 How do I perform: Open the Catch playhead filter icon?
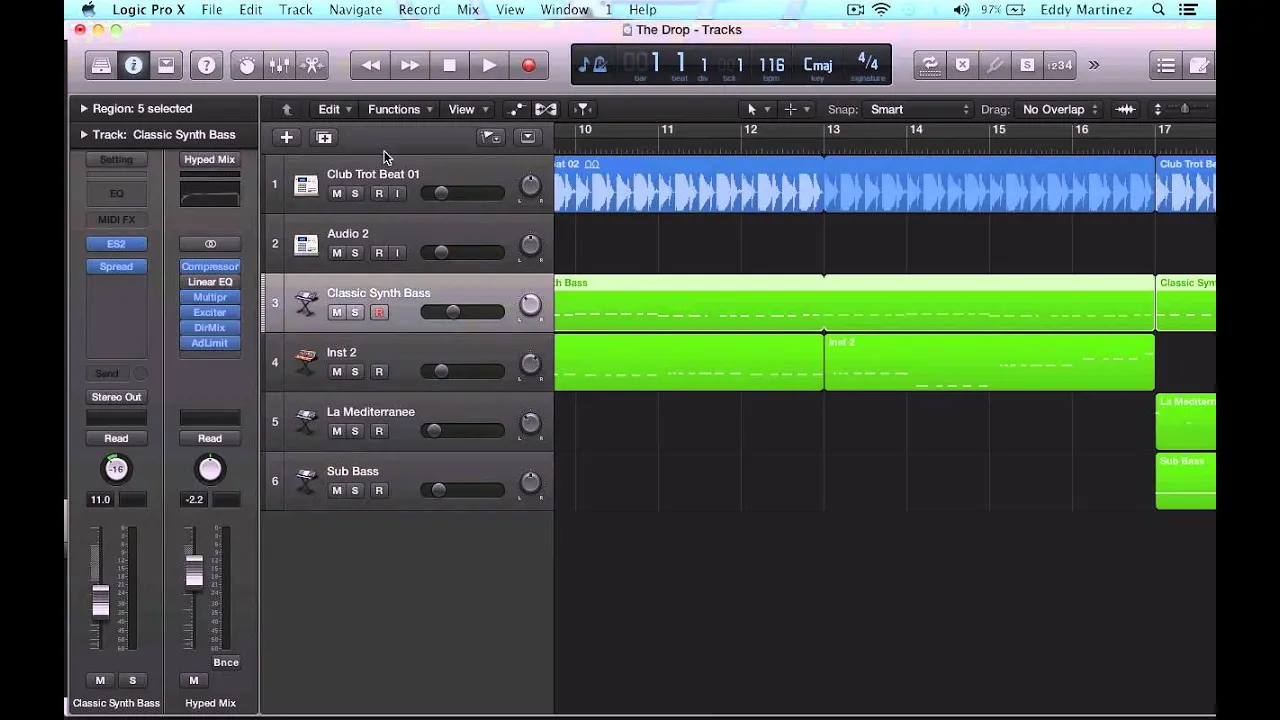pyautogui.click(x=583, y=109)
